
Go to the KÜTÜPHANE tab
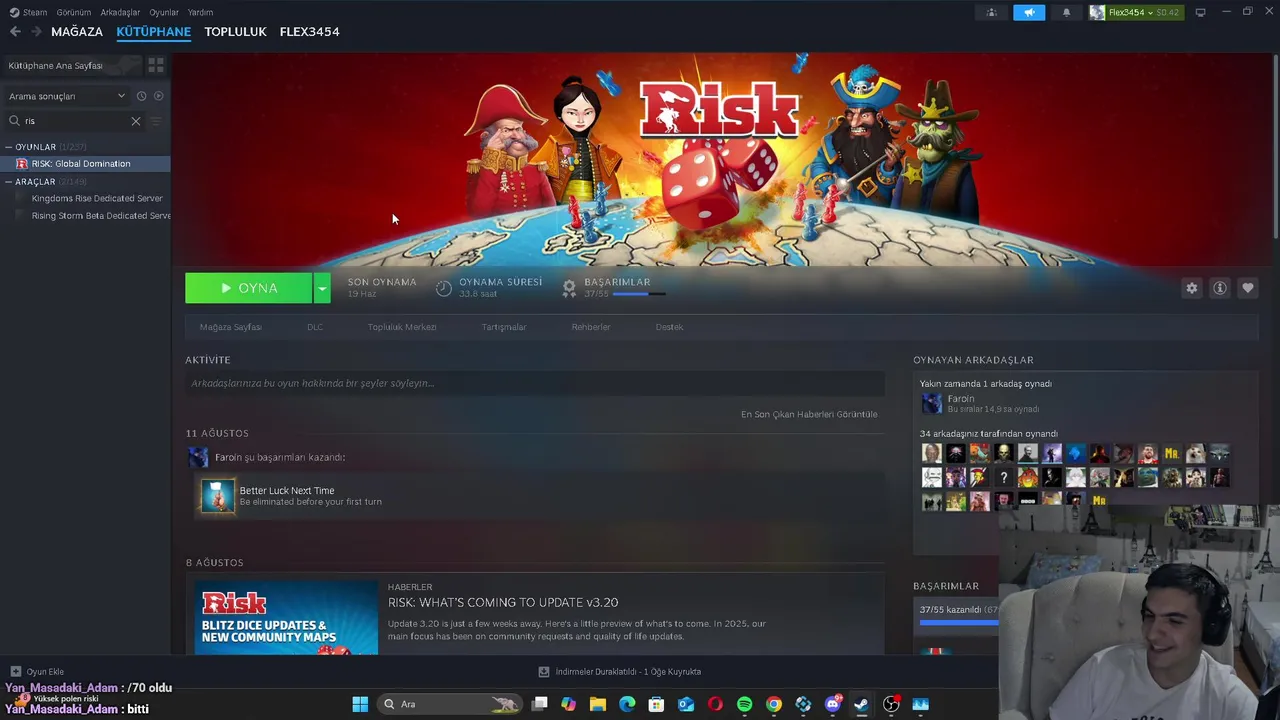(x=153, y=32)
